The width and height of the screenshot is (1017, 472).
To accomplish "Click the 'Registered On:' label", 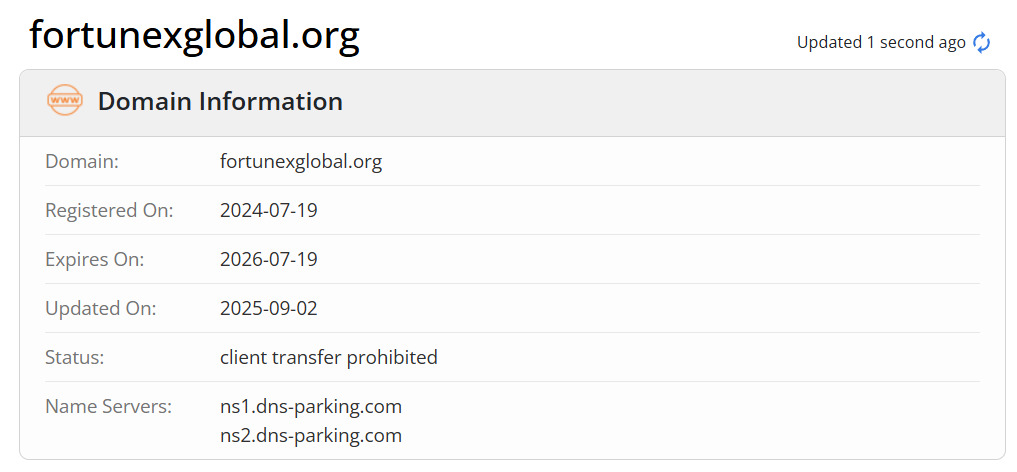I will pos(109,210).
